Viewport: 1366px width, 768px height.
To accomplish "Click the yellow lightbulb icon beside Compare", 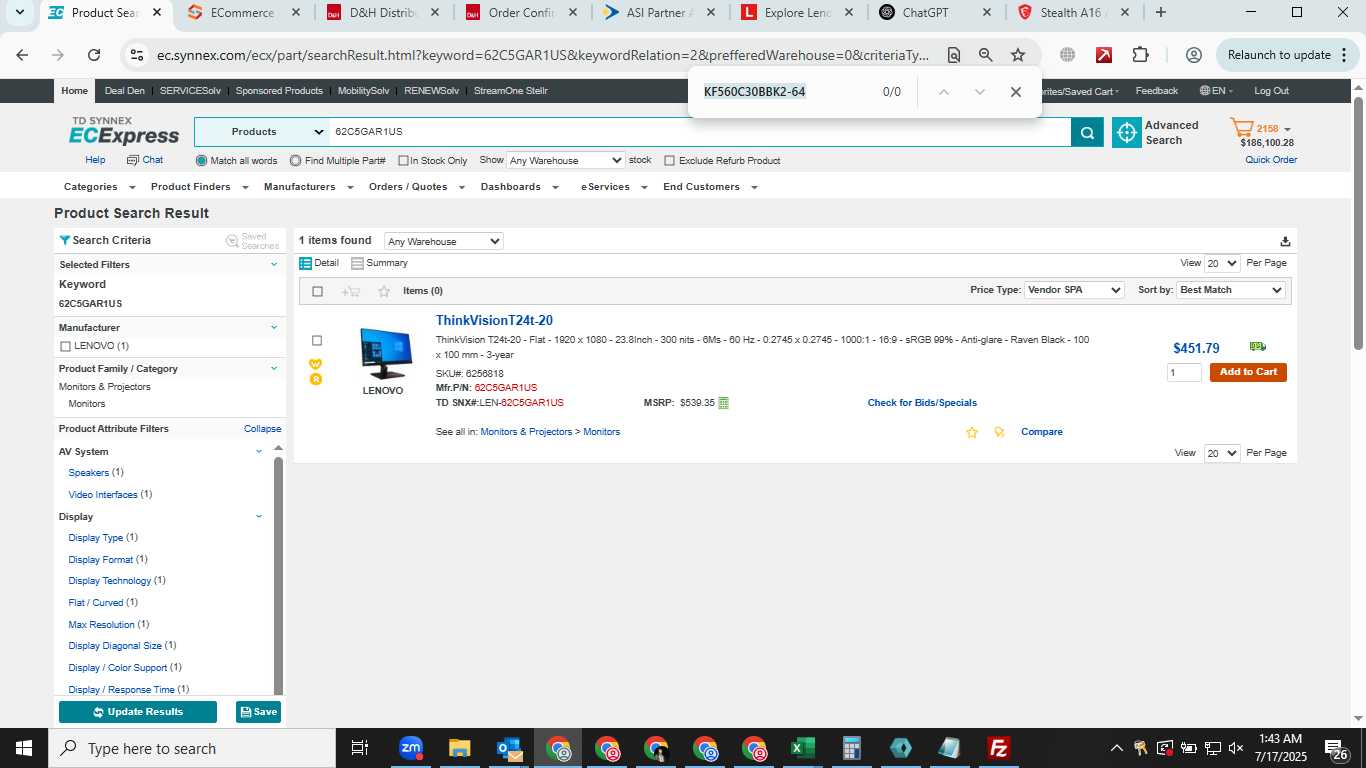I will pyautogui.click(x=999, y=432).
